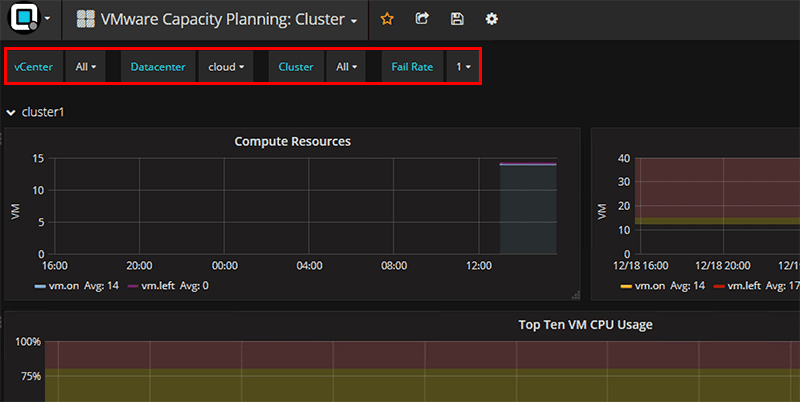Click the dashboard grid icon beside title

pos(86,19)
